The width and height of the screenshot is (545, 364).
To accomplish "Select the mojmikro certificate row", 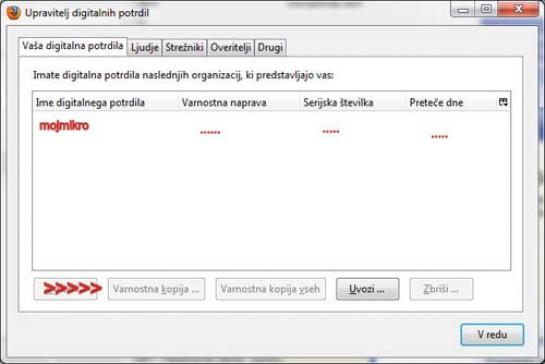I will (x=271, y=128).
